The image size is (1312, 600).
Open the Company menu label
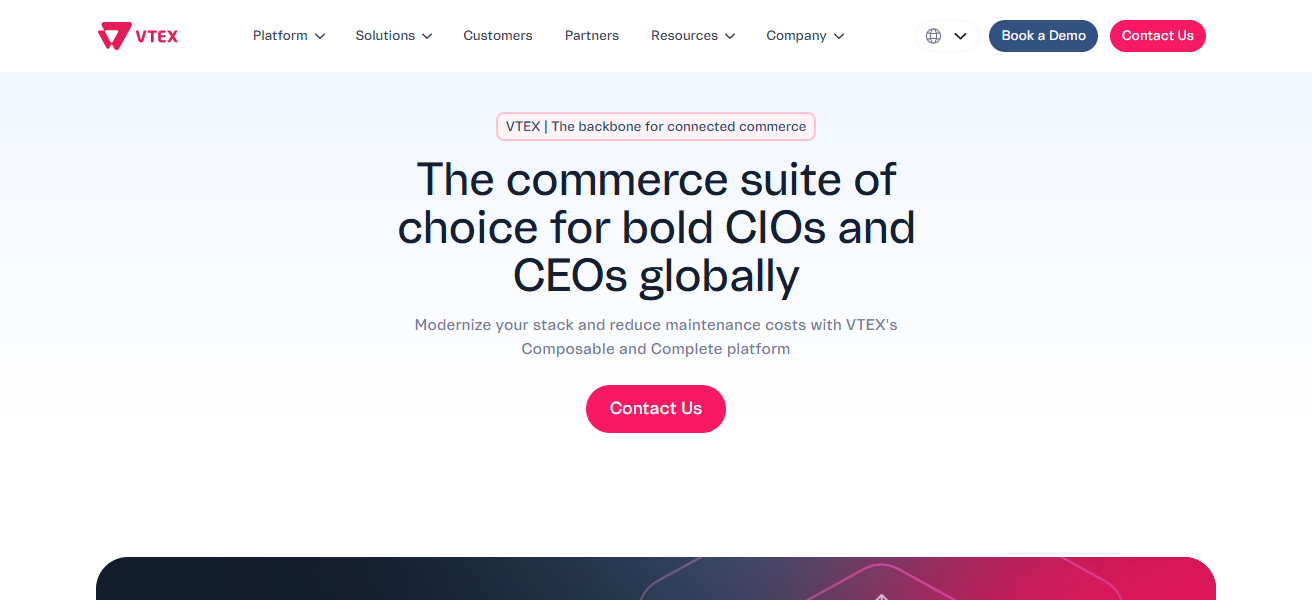pos(796,36)
